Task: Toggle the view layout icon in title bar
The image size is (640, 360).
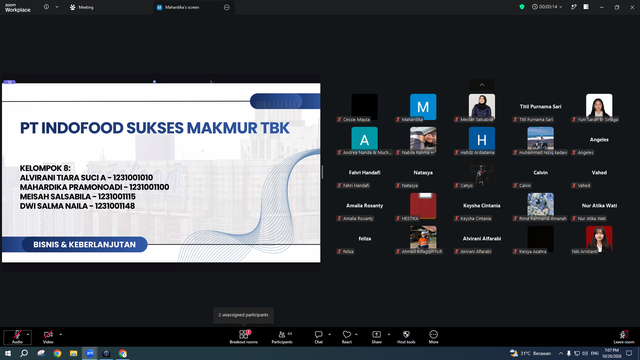Action: pos(586,7)
